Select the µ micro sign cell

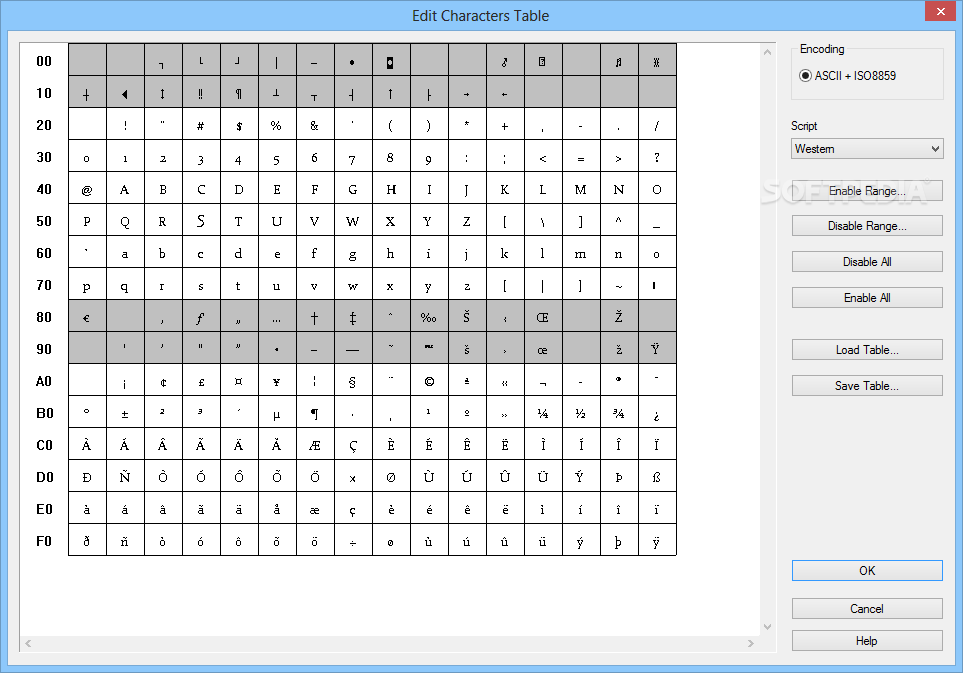tap(277, 413)
